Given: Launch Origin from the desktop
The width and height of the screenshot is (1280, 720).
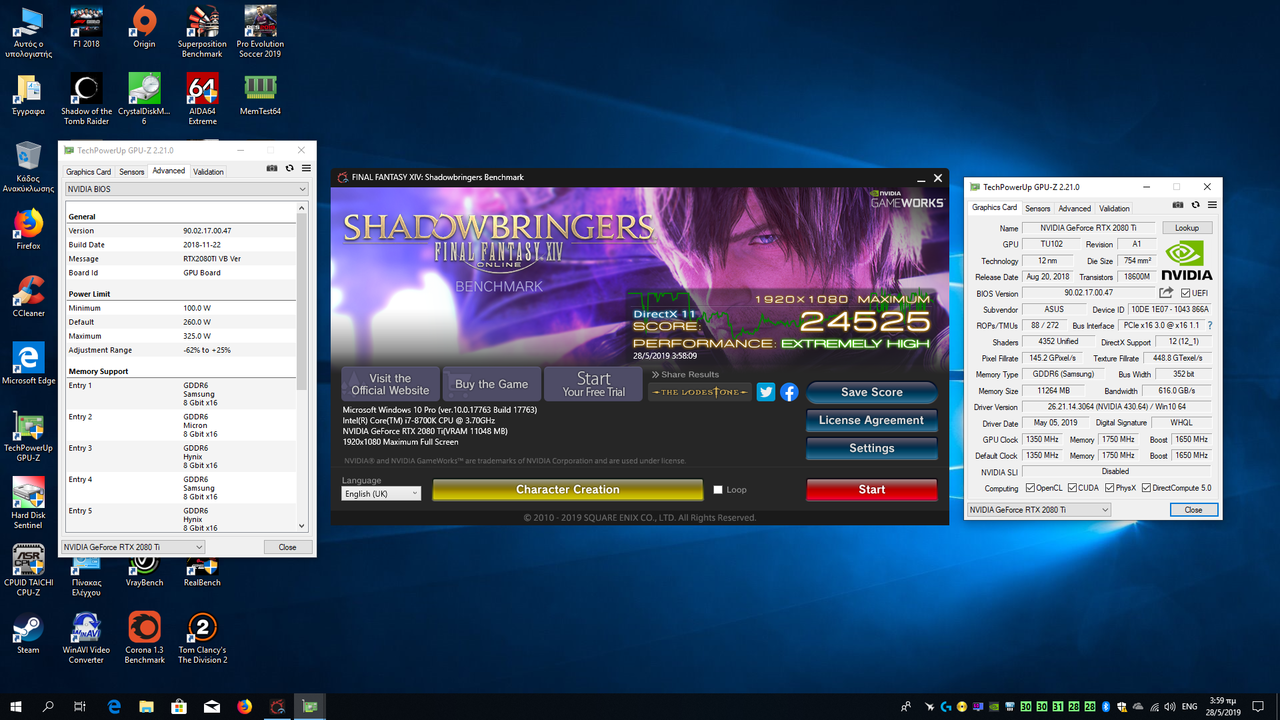Looking at the screenshot, I should coord(144,28).
